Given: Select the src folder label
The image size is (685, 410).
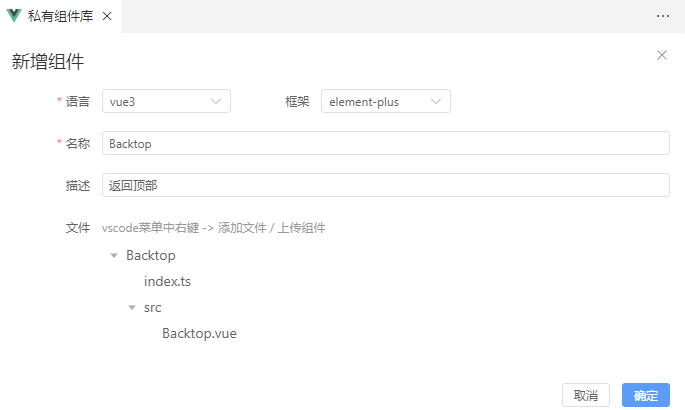Looking at the screenshot, I should pyautogui.click(x=152, y=308).
